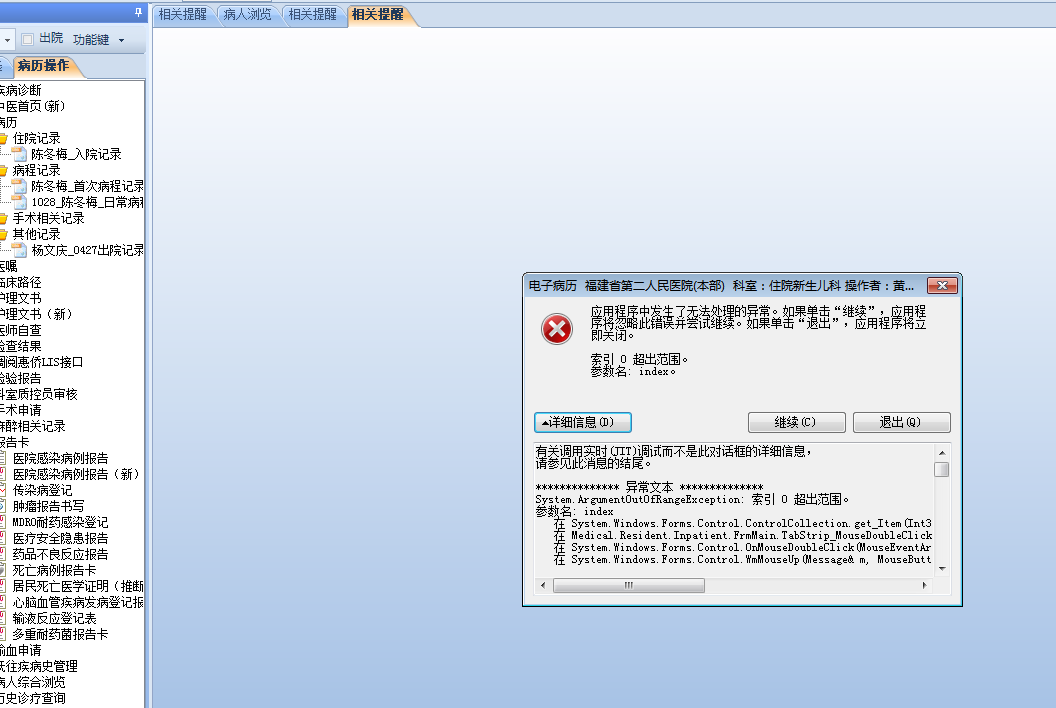Click the red error icon in the dialog
This screenshot has width=1056, height=708.
click(x=557, y=329)
